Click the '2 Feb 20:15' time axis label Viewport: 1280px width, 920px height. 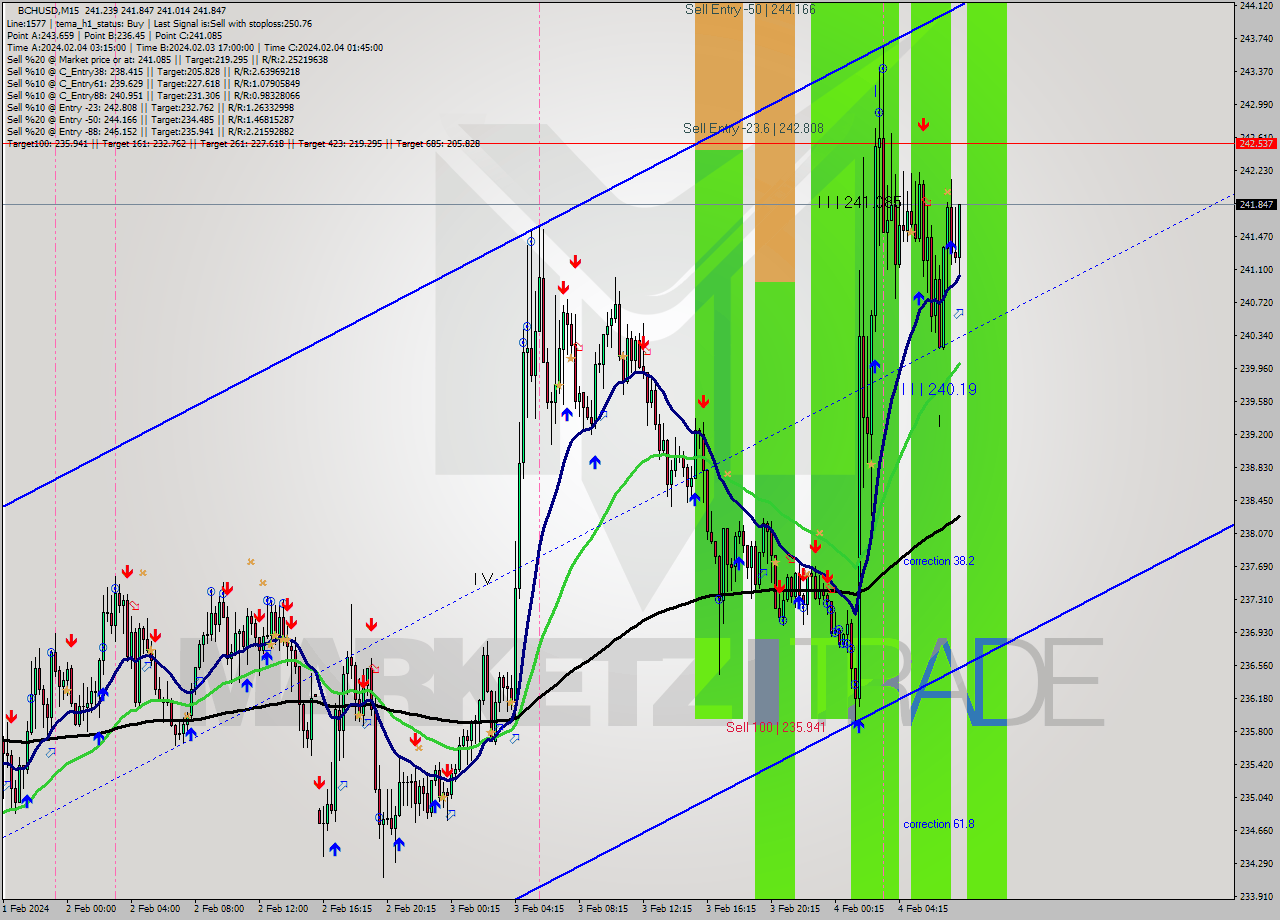pyautogui.click(x=411, y=910)
